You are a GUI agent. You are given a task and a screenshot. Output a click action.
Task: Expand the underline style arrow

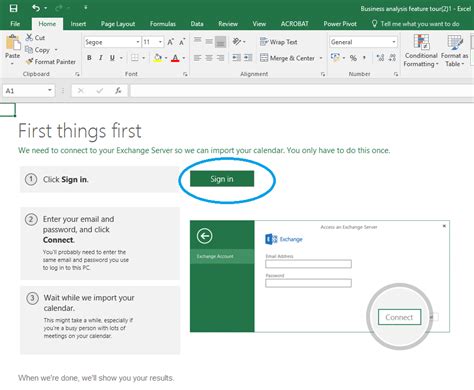tap(121, 58)
